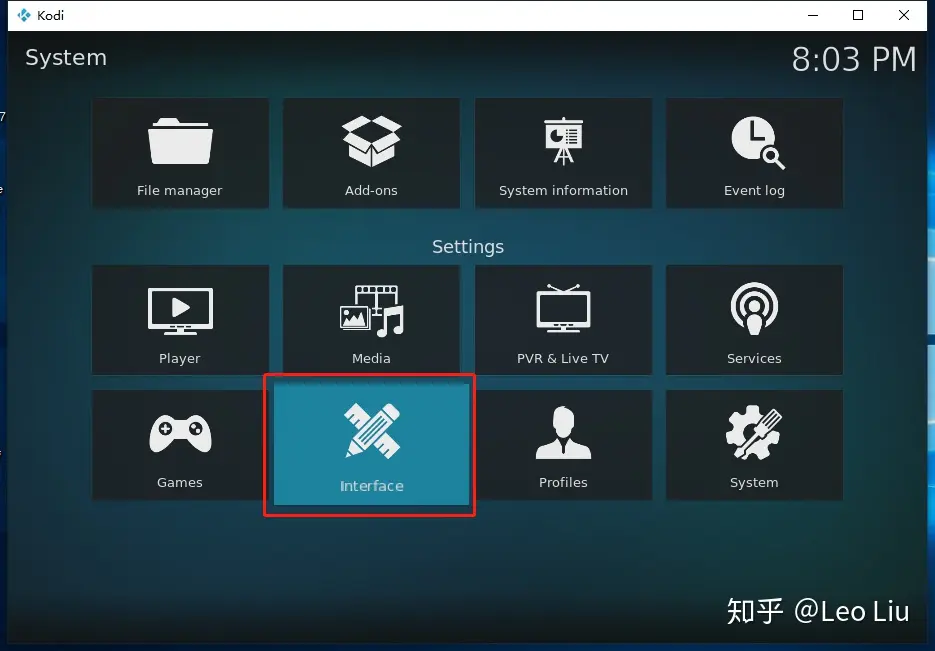935x651 pixels.
Task: Open PVR & Live TV icon
Action: tap(564, 308)
